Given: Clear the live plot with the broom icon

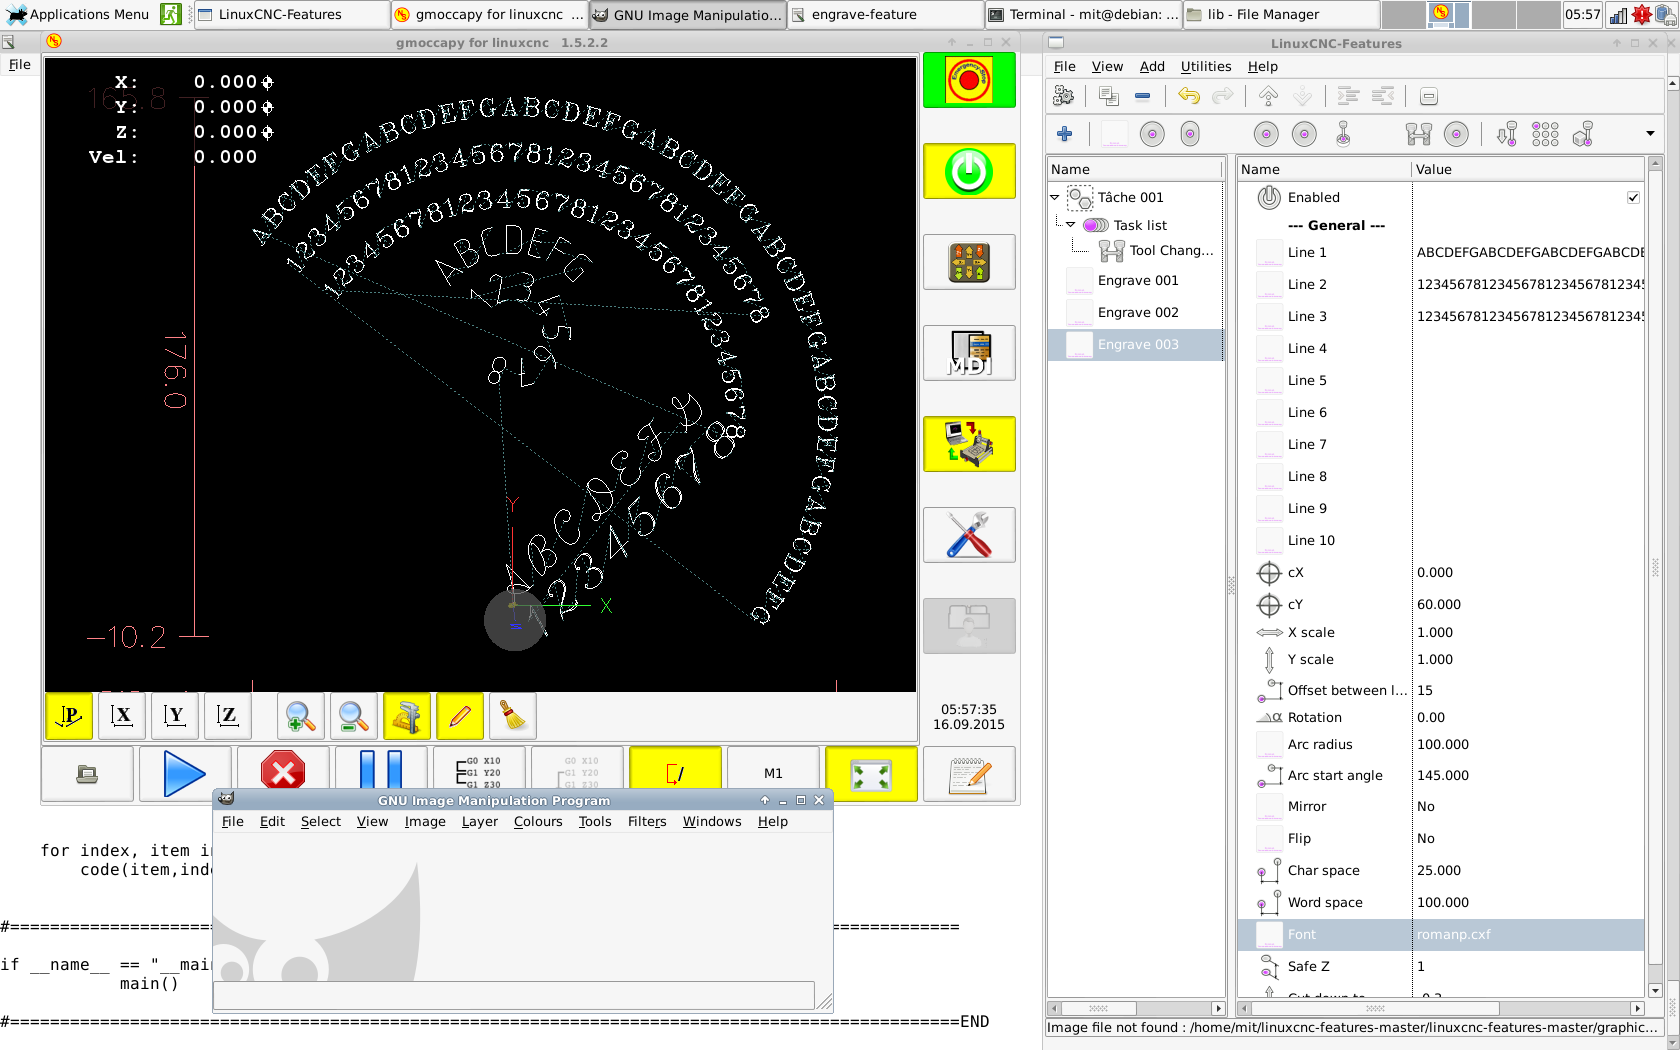Looking at the screenshot, I should 513,716.
